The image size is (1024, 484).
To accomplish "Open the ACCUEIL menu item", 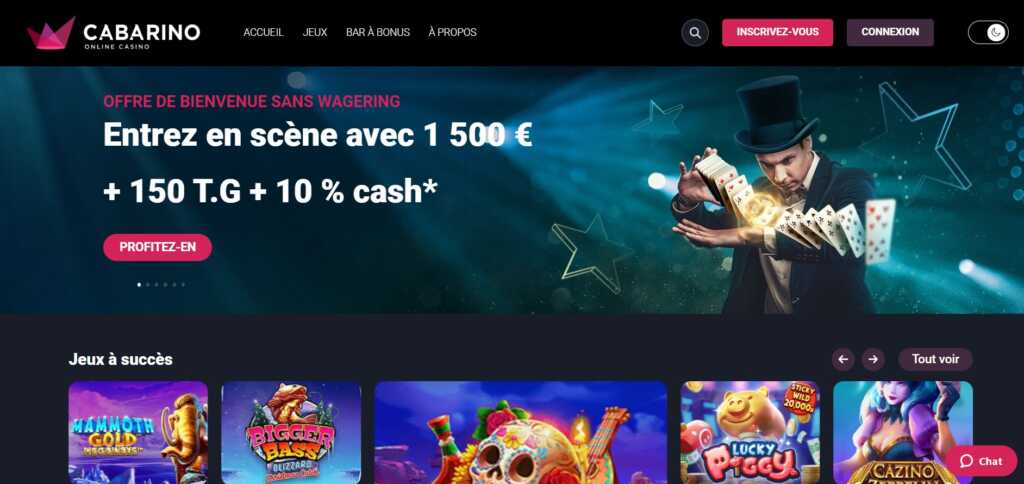I will pos(263,32).
